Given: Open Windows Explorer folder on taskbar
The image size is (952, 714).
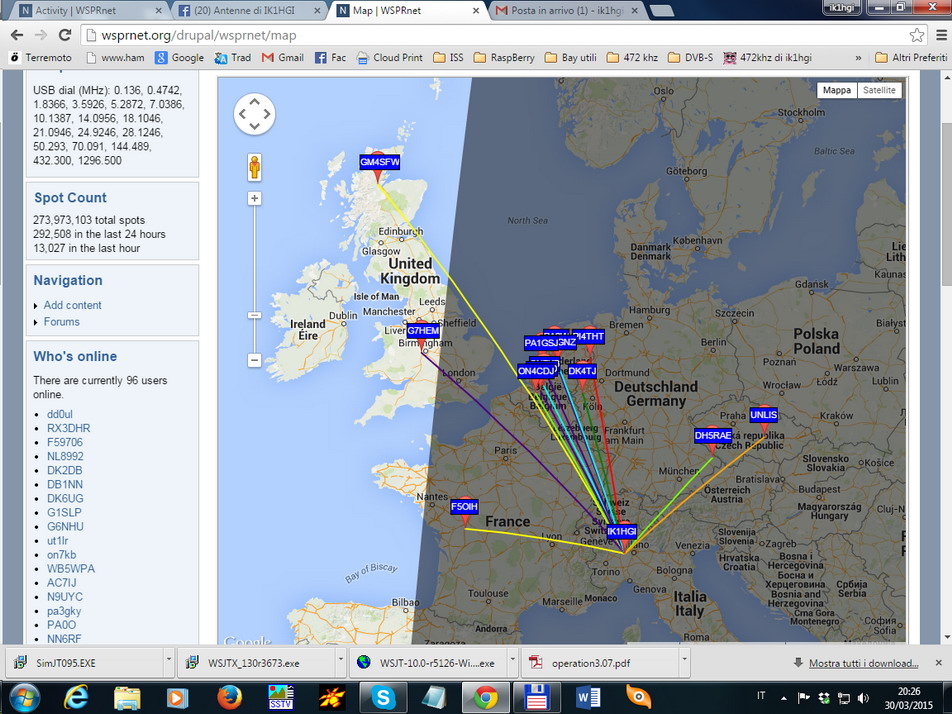Looking at the screenshot, I should point(127,698).
